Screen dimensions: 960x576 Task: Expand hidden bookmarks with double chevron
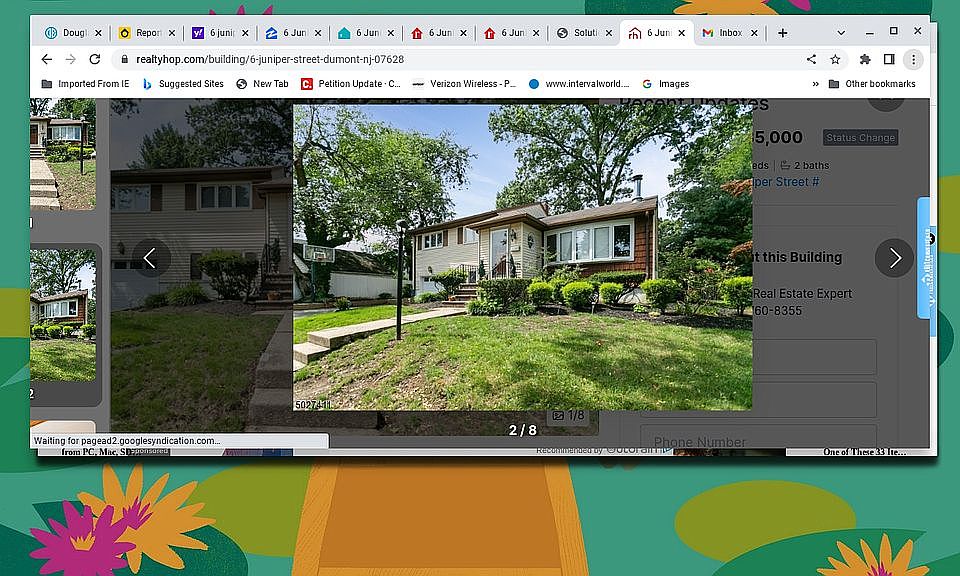coord(815,84)
